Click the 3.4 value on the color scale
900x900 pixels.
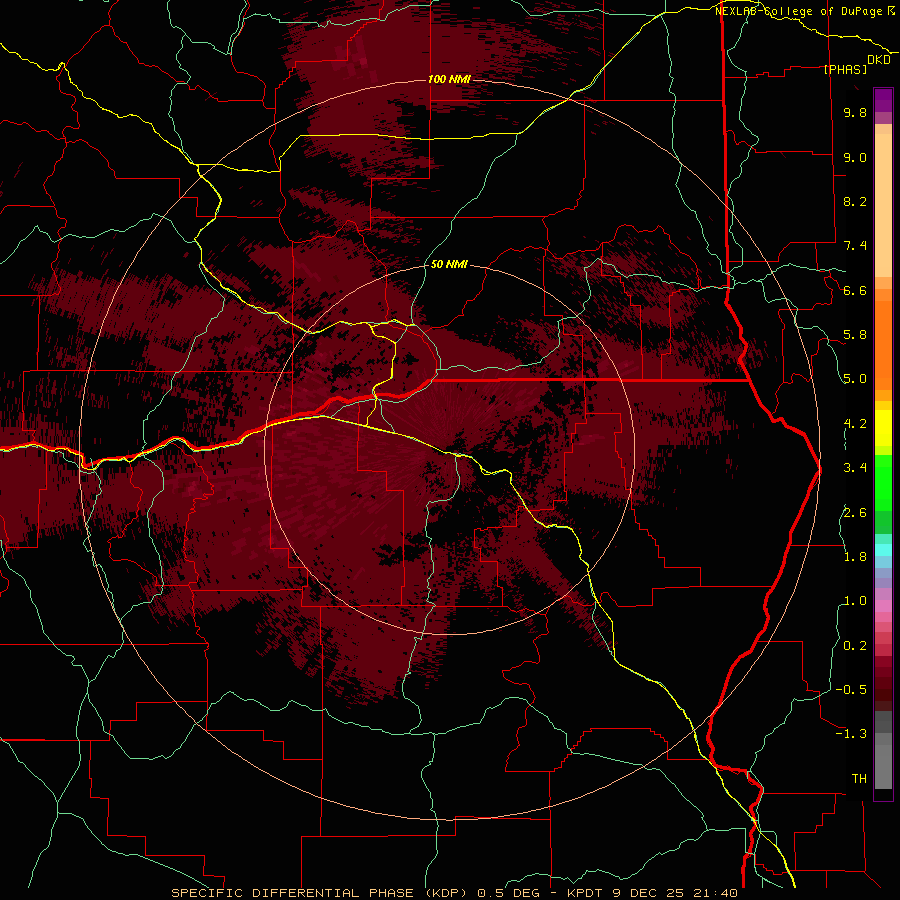click(x=855, y=468)
